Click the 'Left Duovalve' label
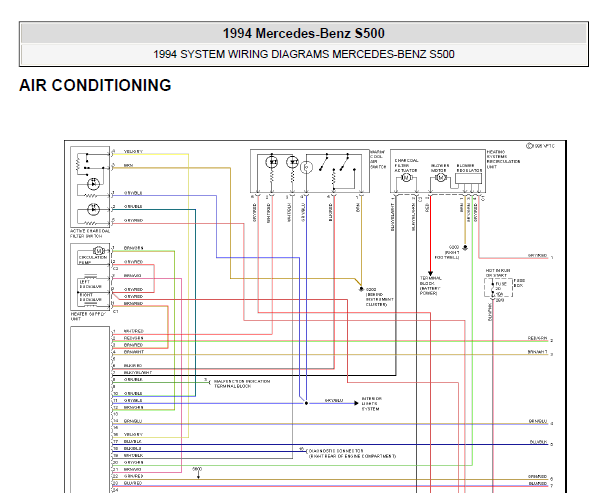The width and height of the screenshot is (603, 493). [x=90, y=284]
